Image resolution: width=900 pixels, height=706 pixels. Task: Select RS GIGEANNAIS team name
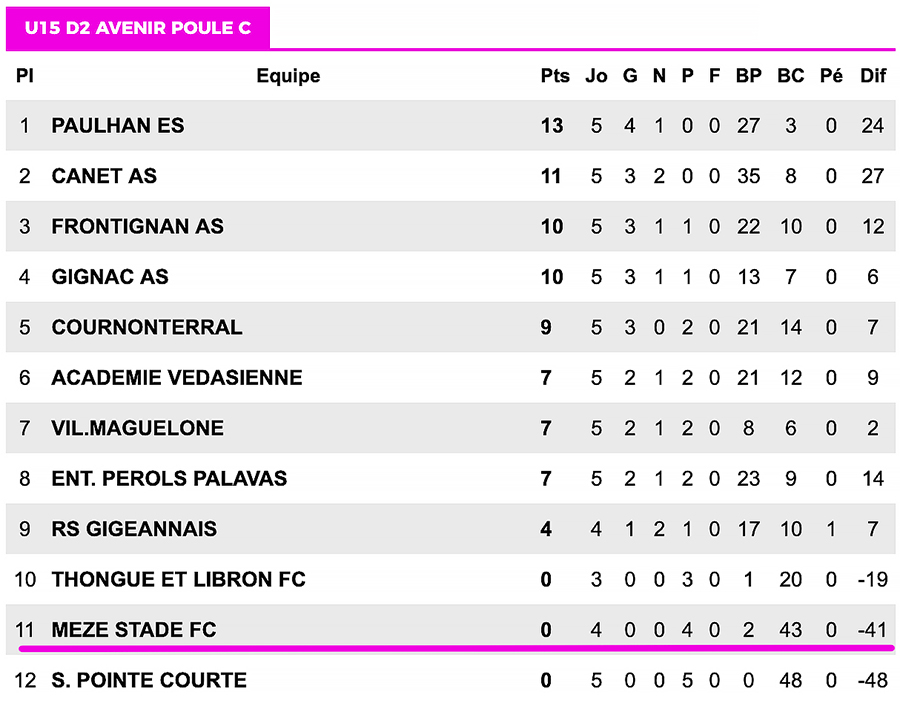click(134, 529)
